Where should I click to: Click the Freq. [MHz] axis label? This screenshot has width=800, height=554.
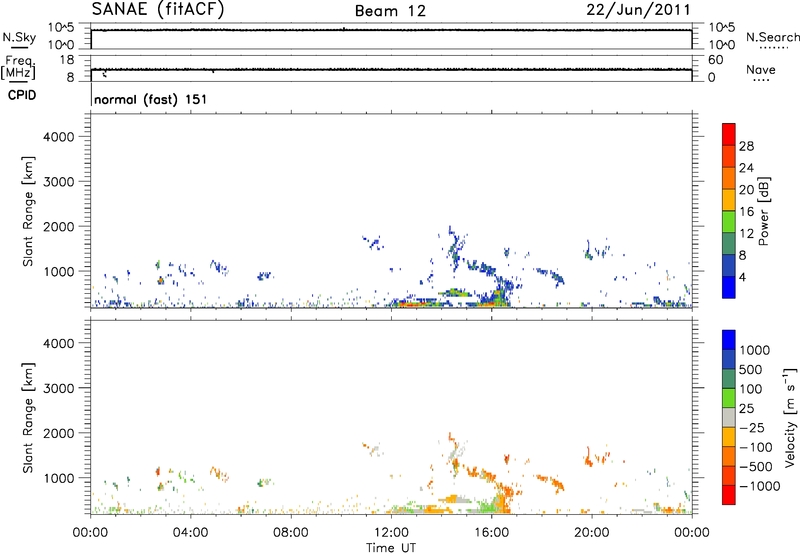pyautogui.click(x=18, y=68)
